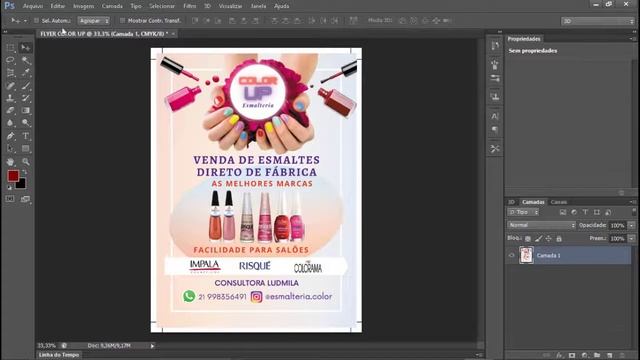Switch to the Canais tab
Viewport: 640px width, 360px height.
[558, 202]
